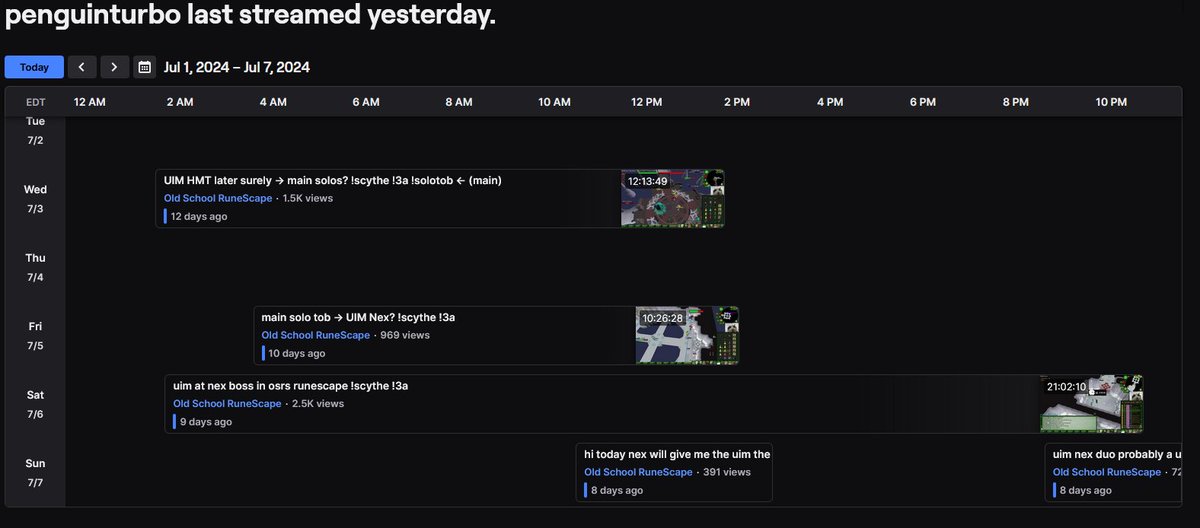Image resolution: width=1200 pixels, height=528 pixels.
Task: Click the 12 days ago label
Action: click(199, 216)
